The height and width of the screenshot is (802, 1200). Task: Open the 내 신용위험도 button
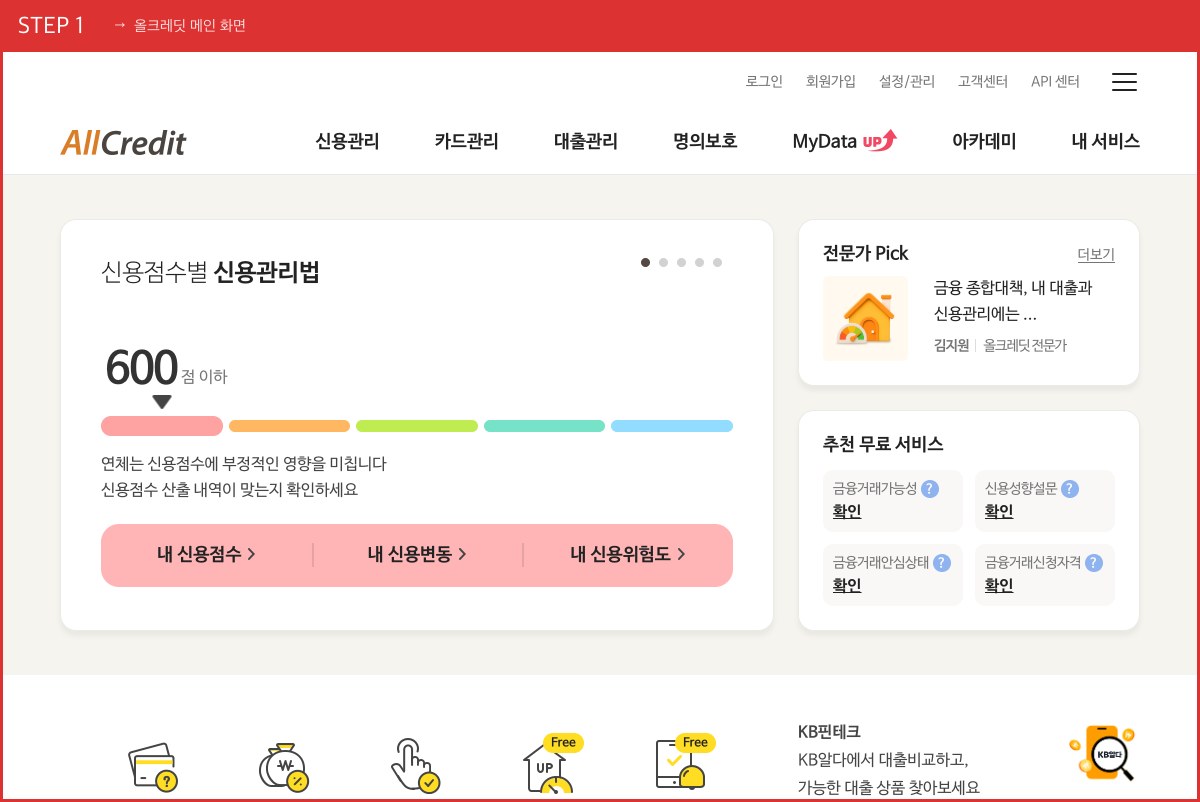(628, 554)
